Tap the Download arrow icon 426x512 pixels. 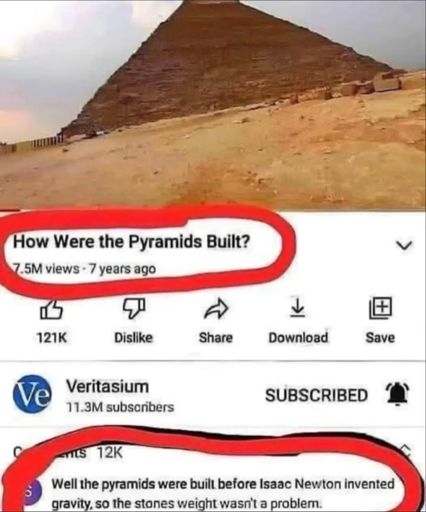pos(298,308)
